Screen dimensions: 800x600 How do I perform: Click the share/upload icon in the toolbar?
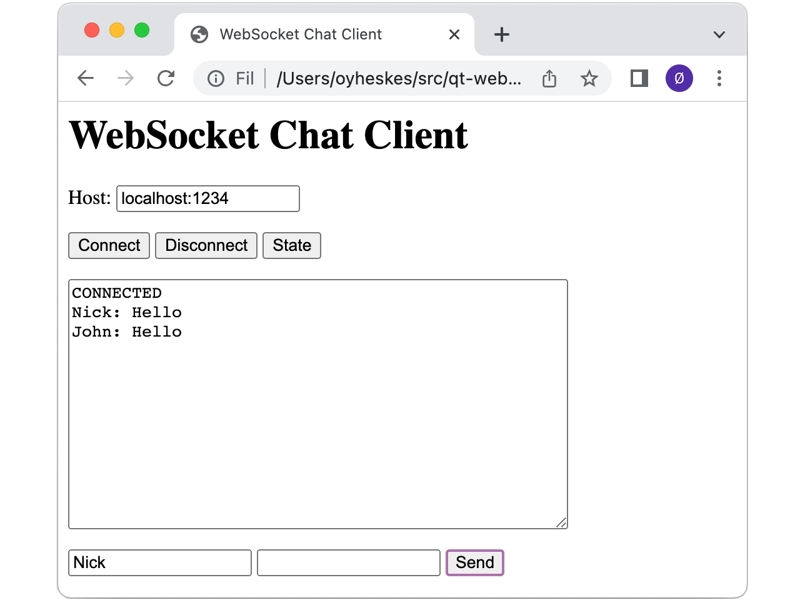pos(549,77)
